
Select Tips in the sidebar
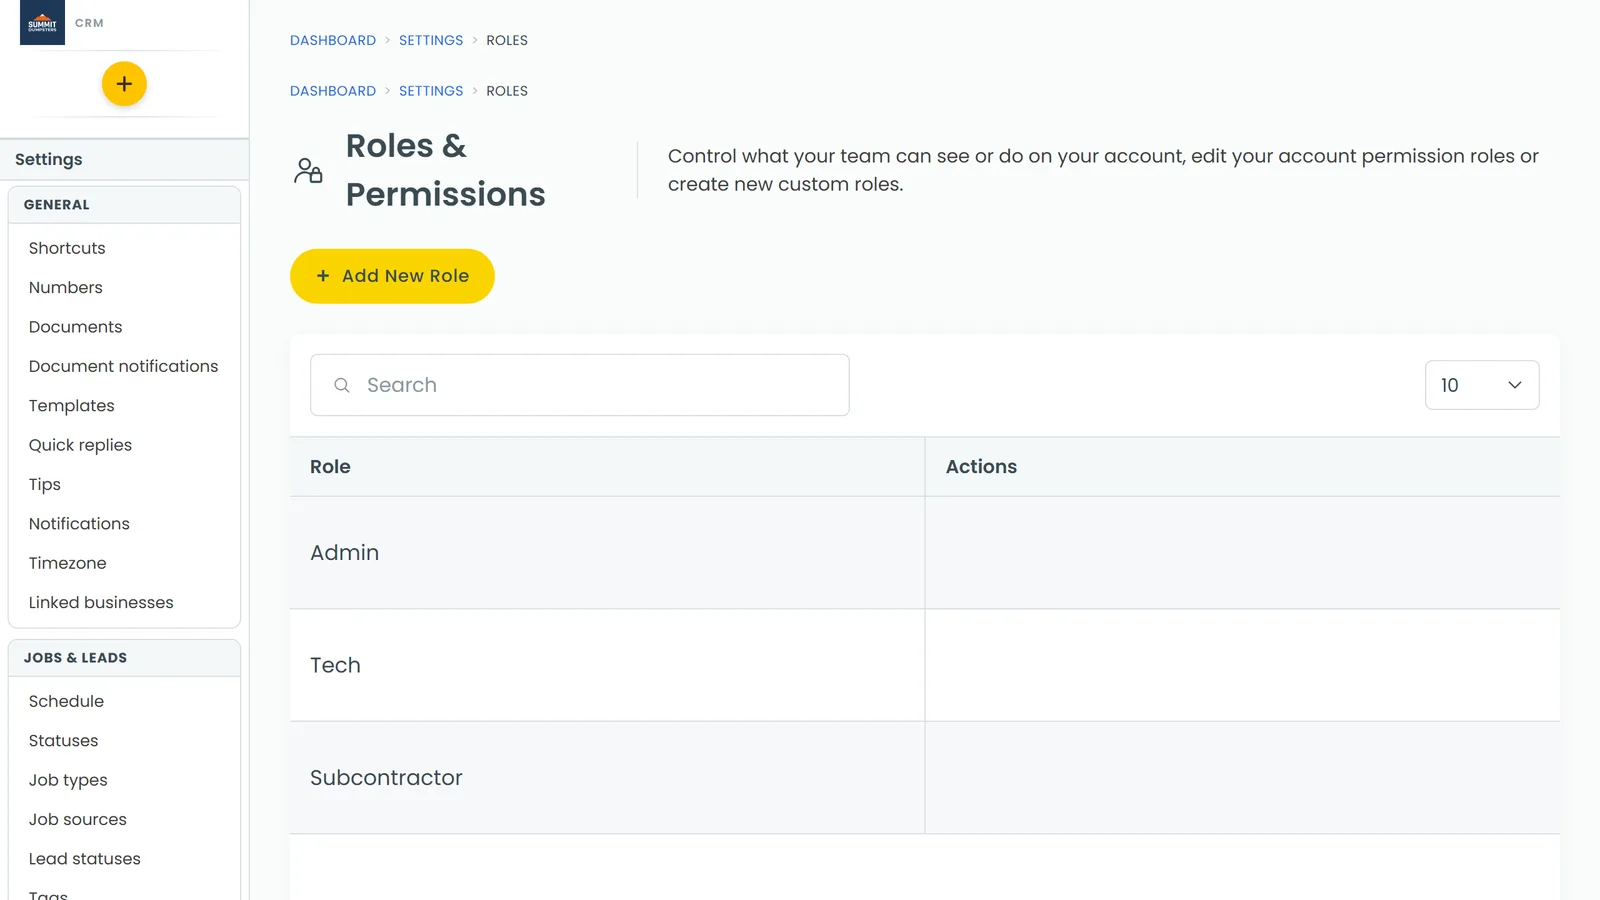45,484
